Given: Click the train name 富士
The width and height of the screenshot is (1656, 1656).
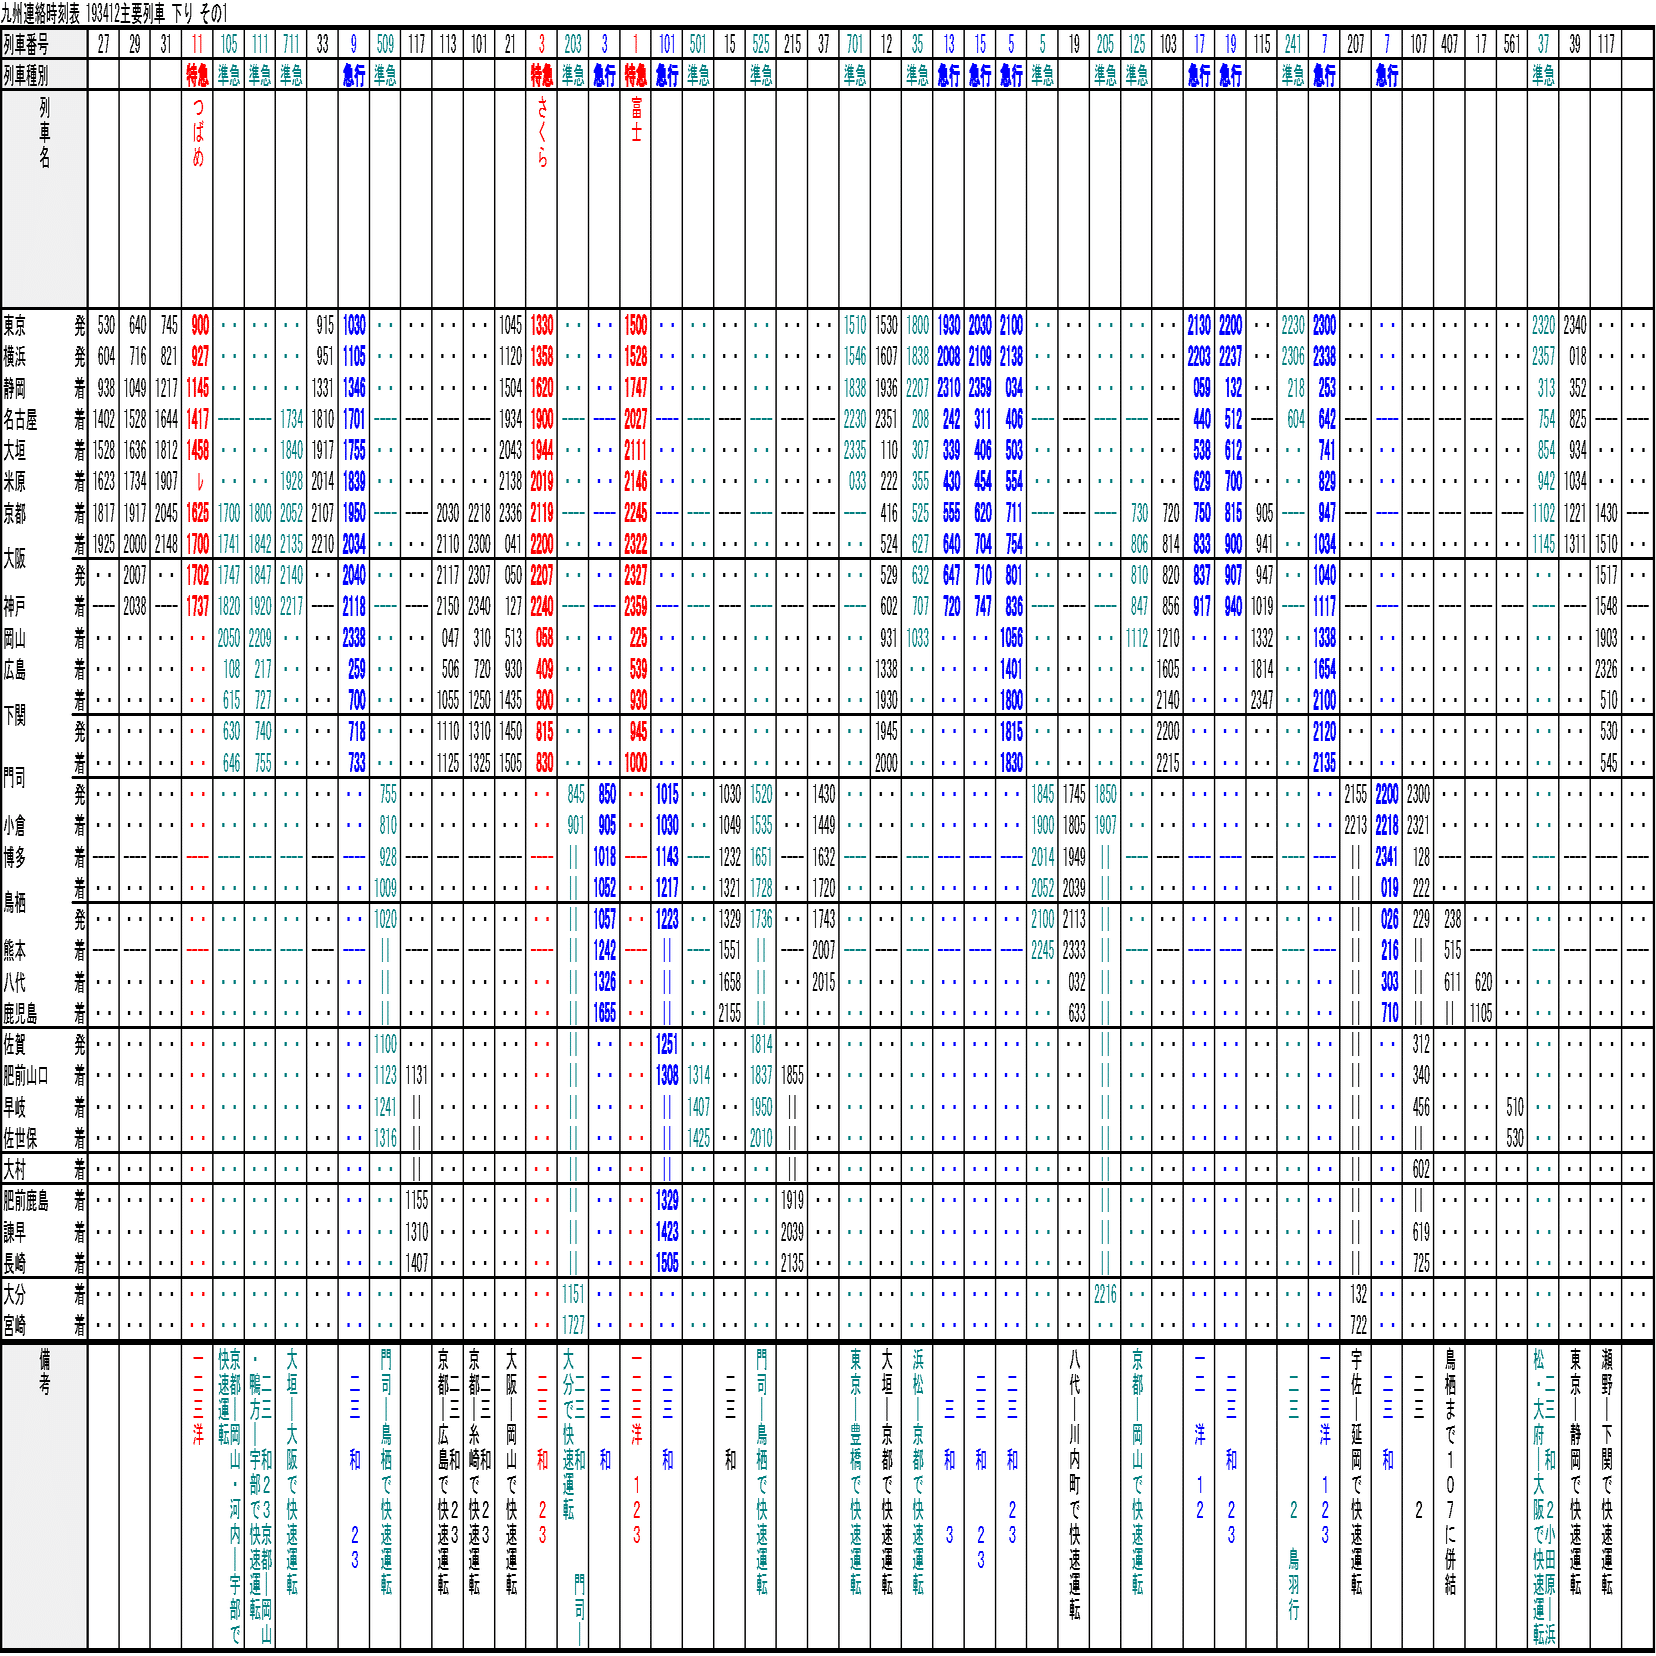Looking at the screenshot, I should [x=636, y=120].
